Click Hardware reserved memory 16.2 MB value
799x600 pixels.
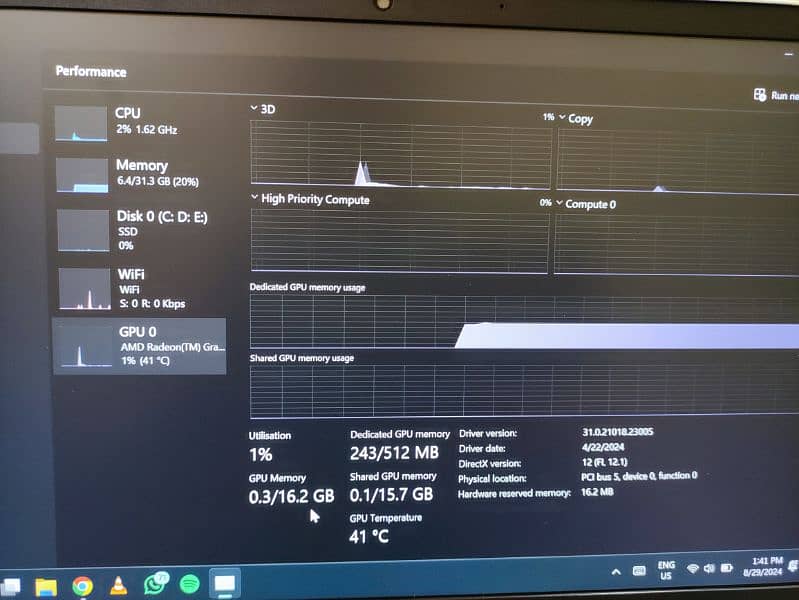coord(597,492)
